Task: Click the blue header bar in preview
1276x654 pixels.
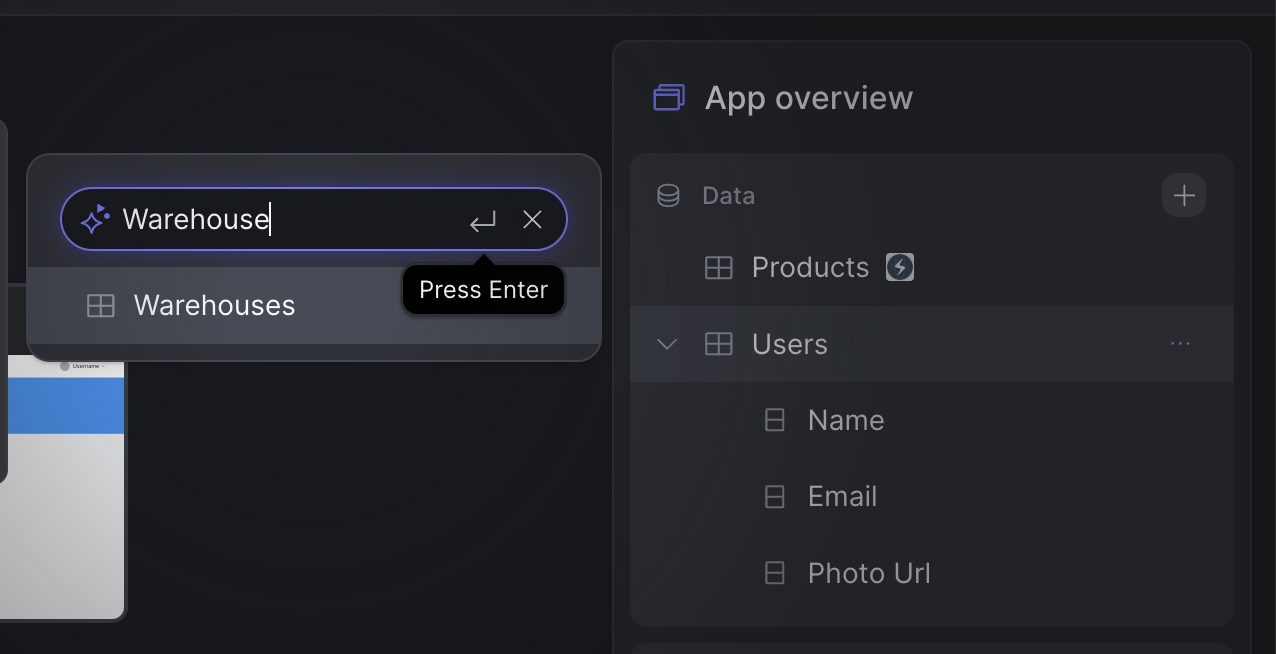Action: pos(65,405)
